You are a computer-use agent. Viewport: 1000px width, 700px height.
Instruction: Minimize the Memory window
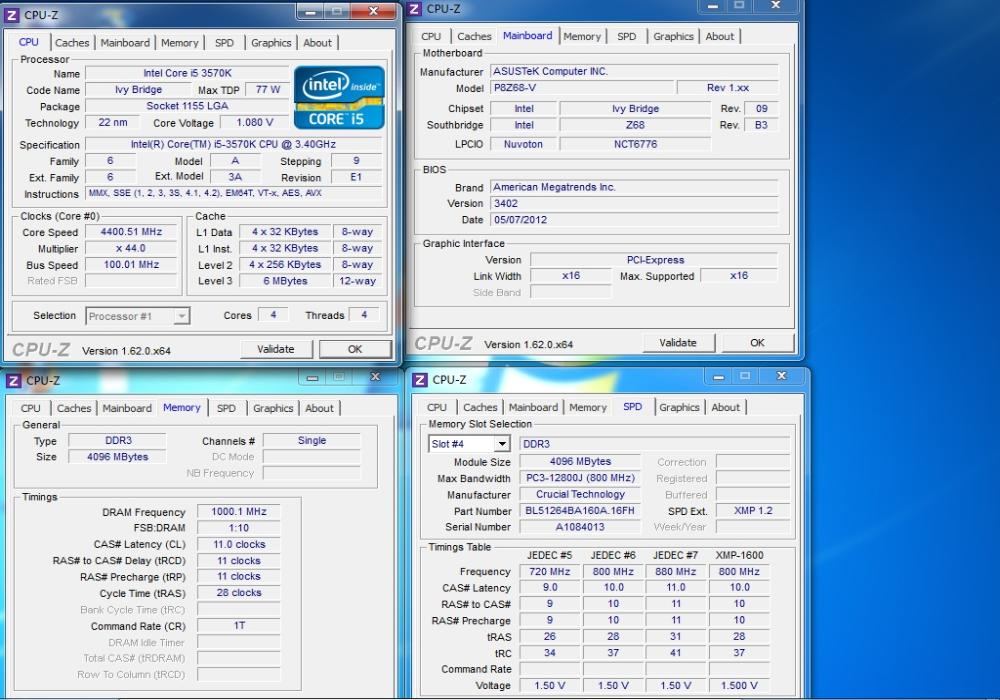312,377
